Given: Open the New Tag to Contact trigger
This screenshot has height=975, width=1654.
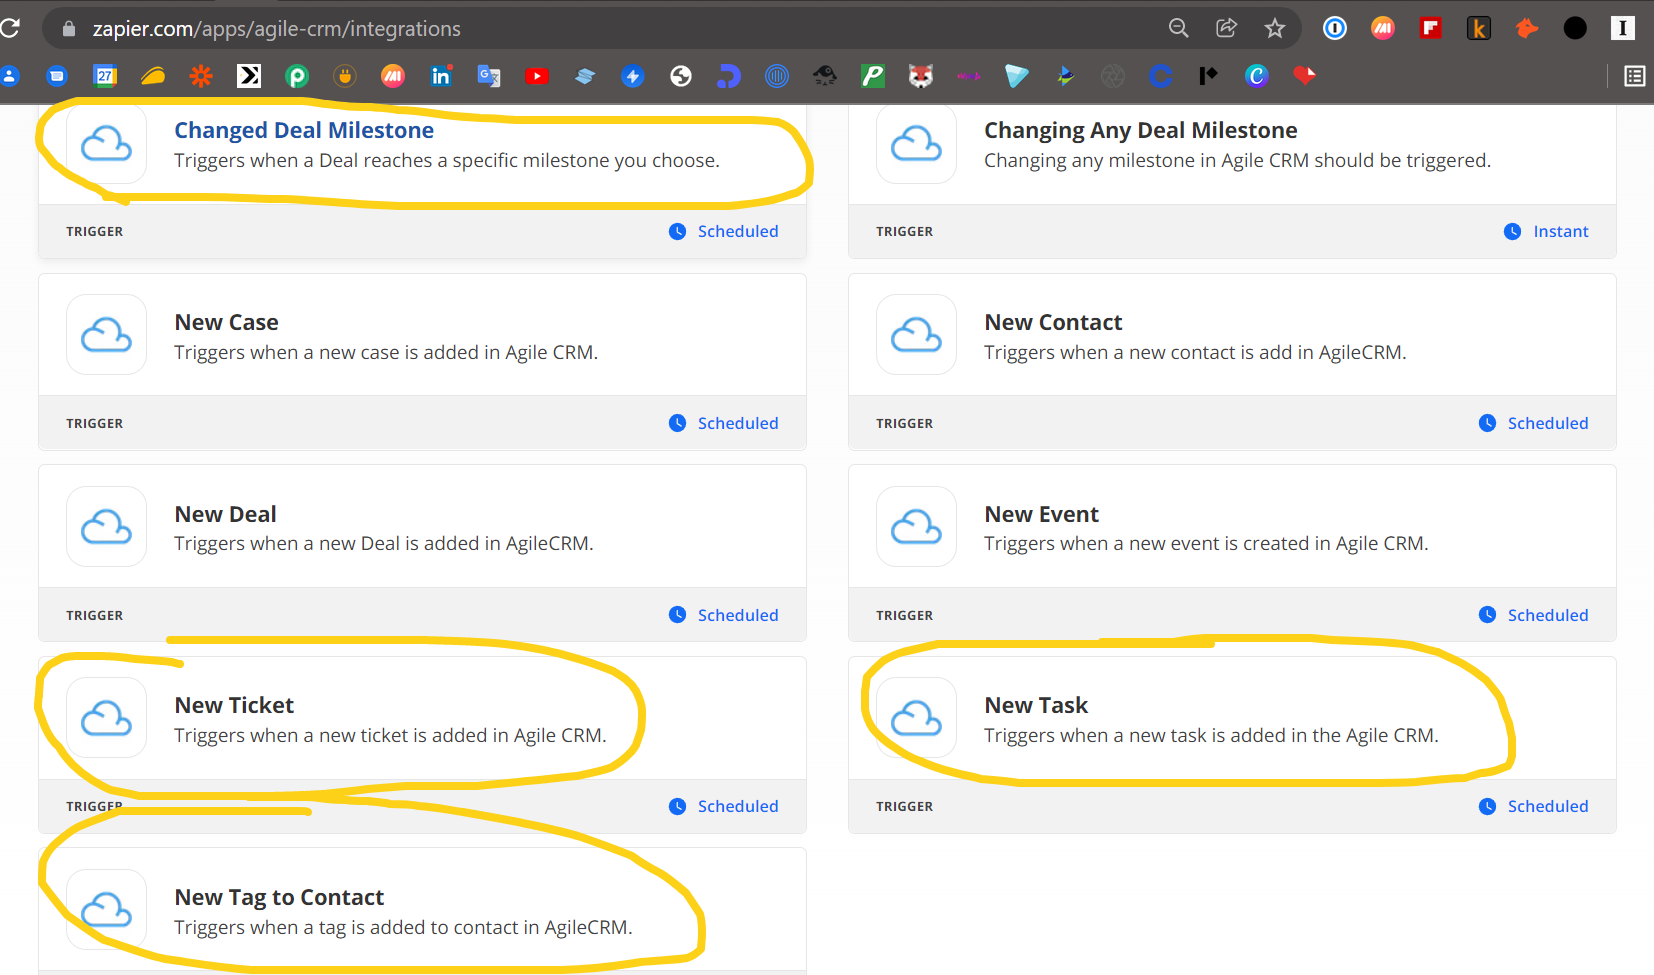Looking at the screenshot, I should click(279, 897).
